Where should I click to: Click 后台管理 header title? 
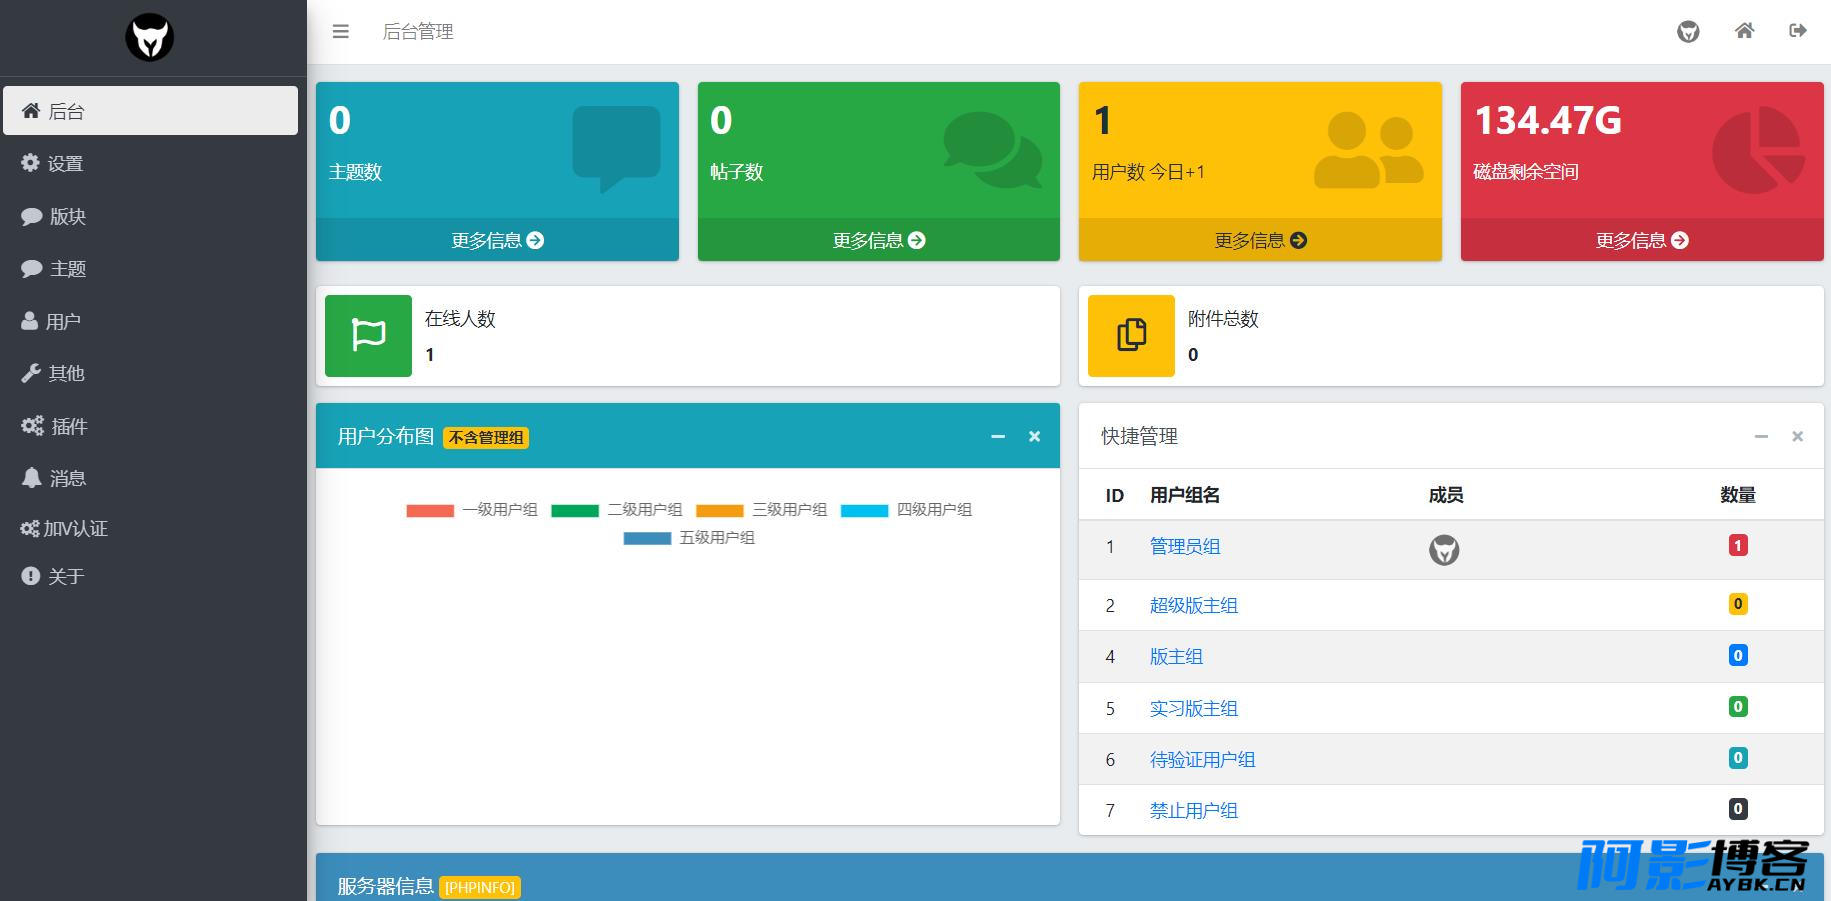click(418, 32)
